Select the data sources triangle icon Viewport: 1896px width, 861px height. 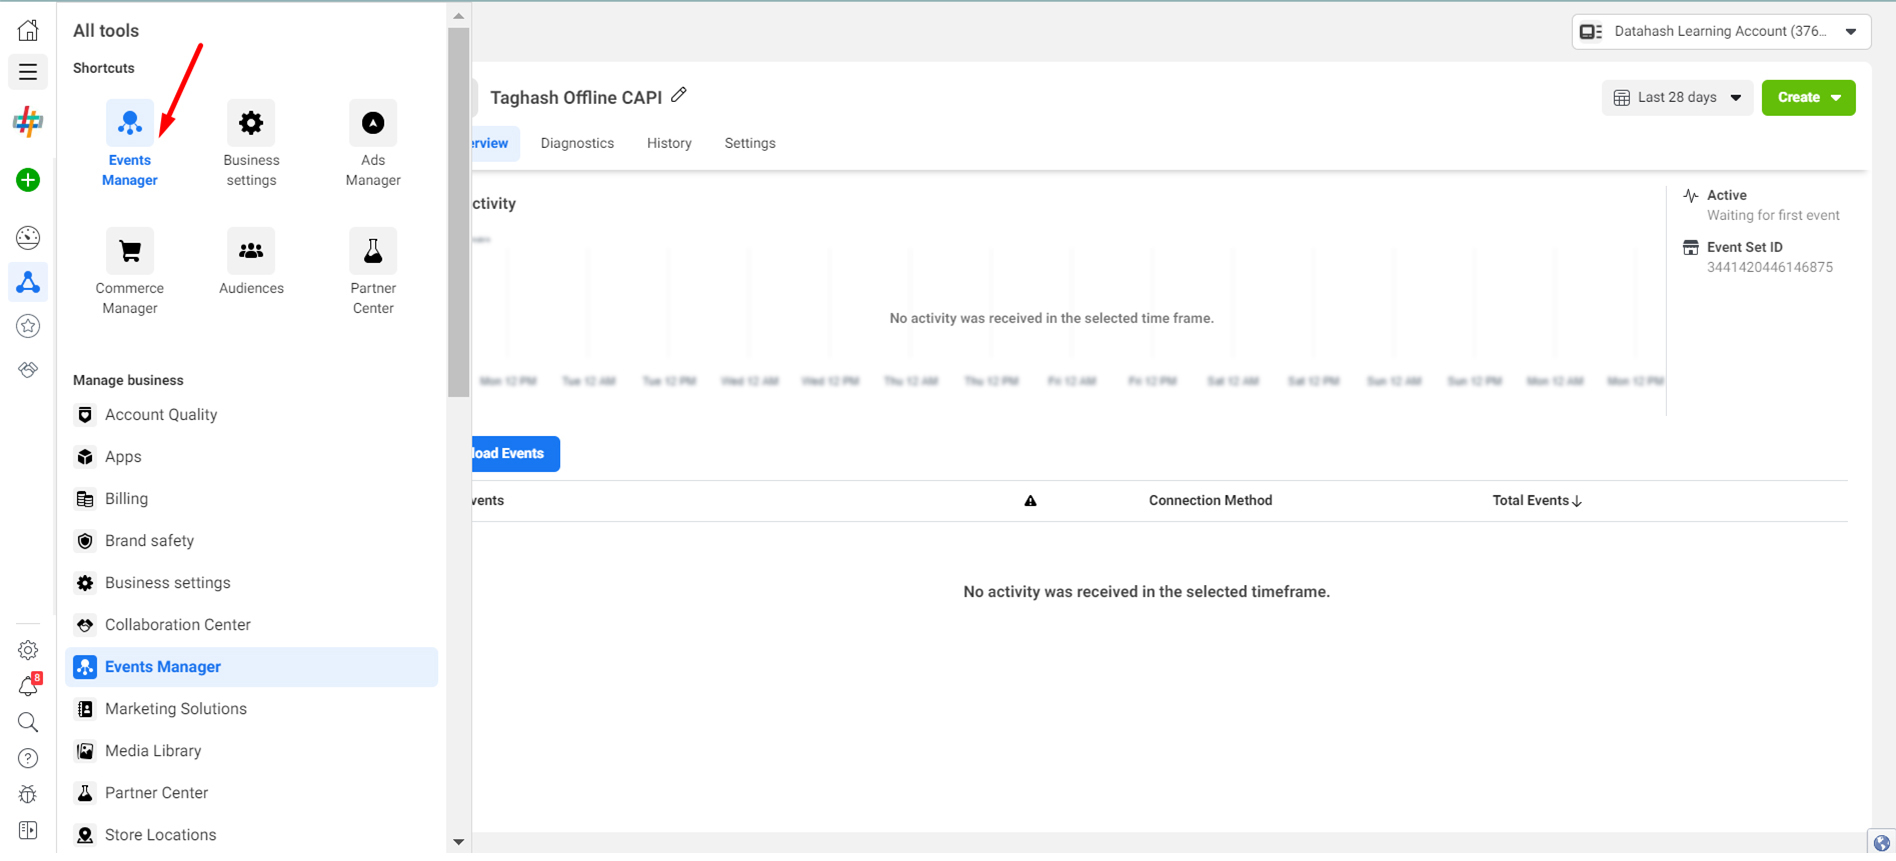pos(28,282)
